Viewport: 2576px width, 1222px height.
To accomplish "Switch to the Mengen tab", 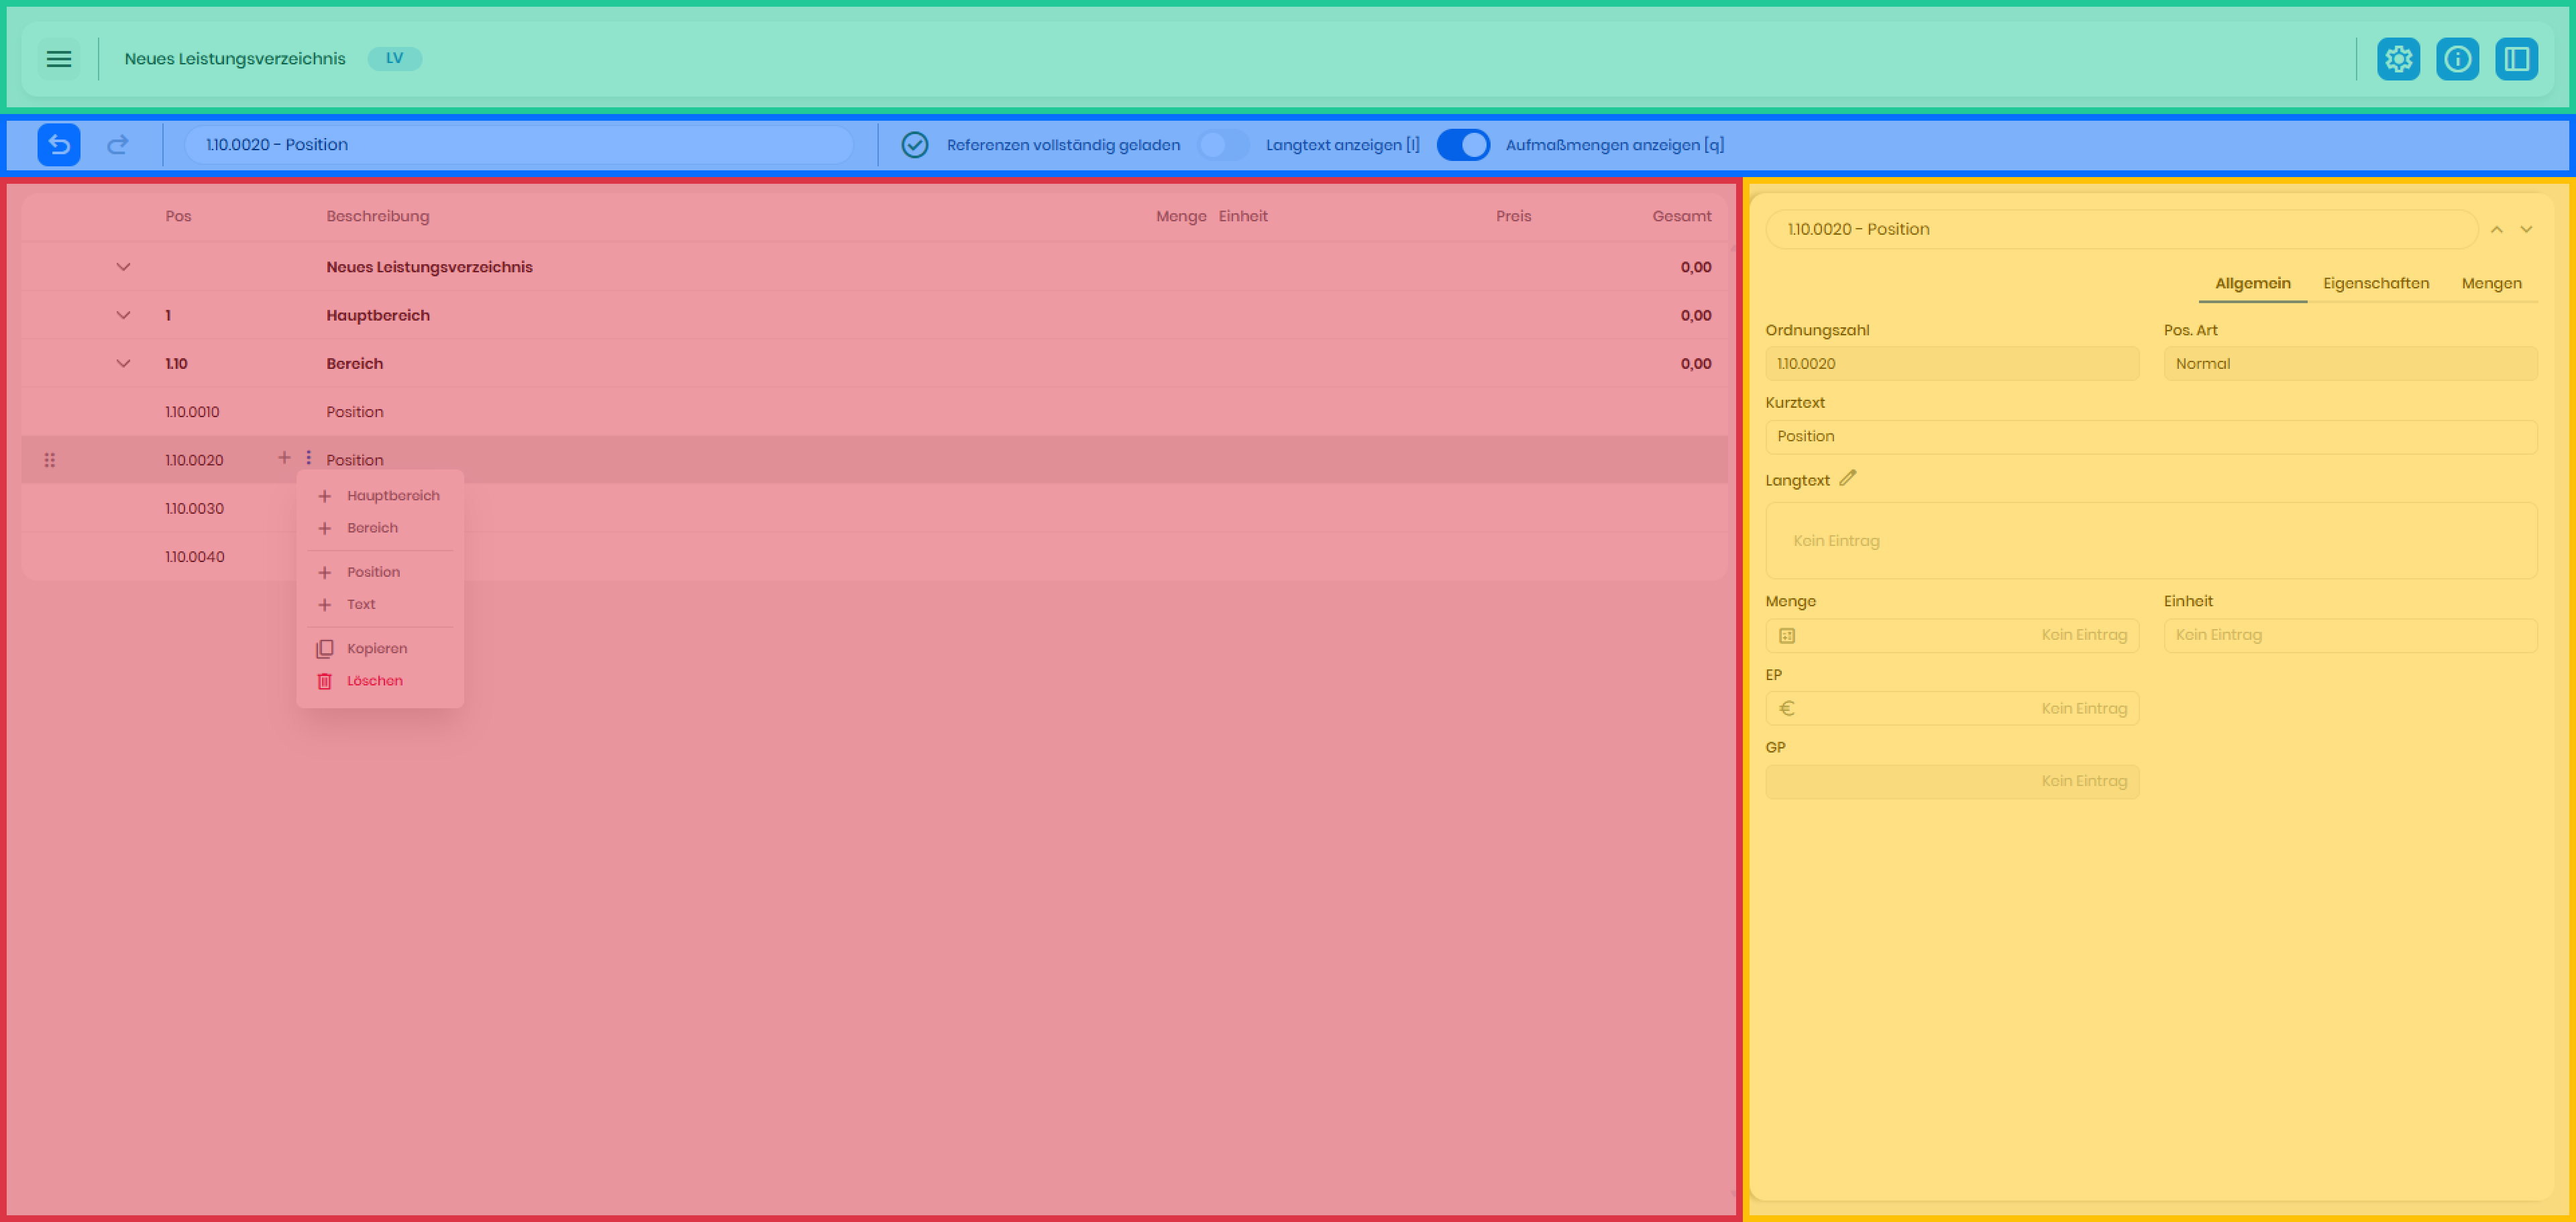I will 2491,283.
